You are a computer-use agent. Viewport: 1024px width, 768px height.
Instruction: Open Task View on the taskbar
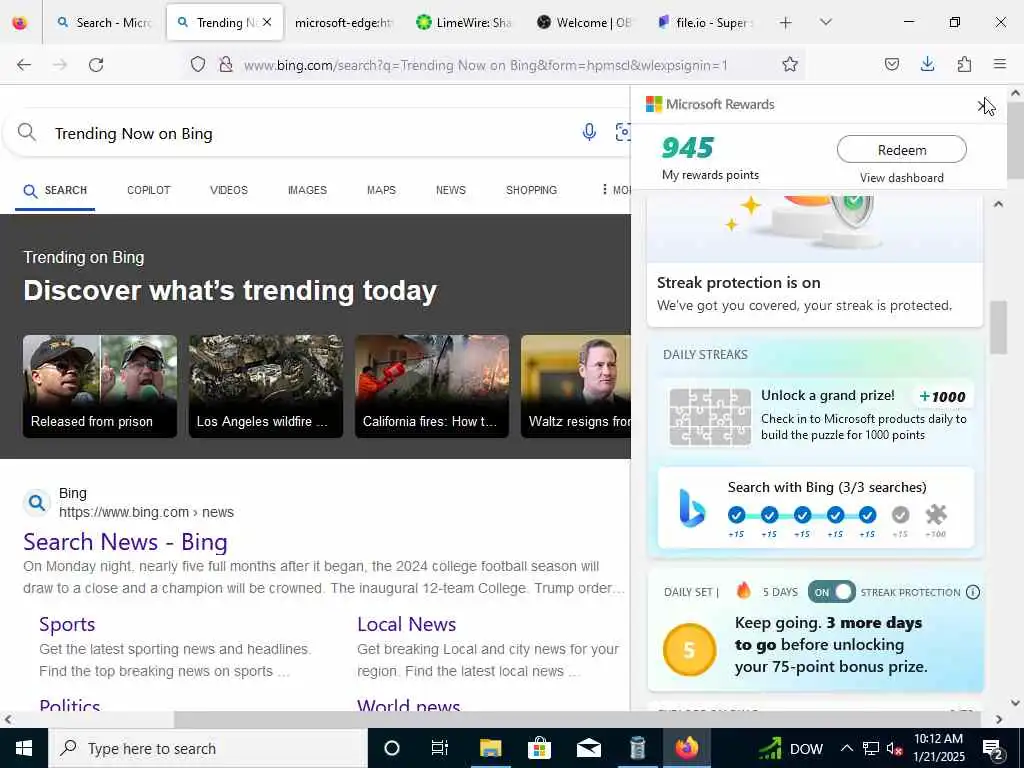[x=440, y=748]
